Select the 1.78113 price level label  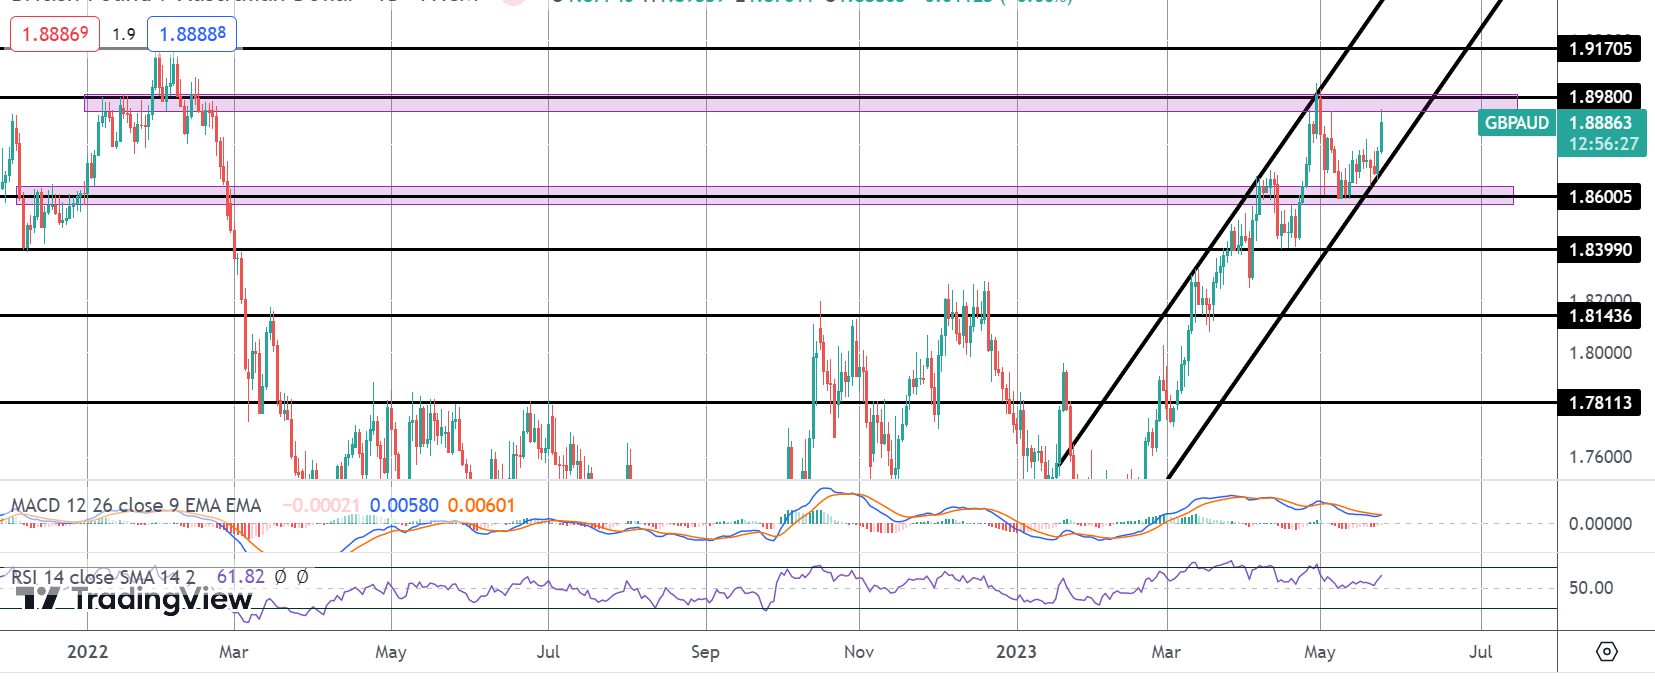click(x=1600, y=403)
